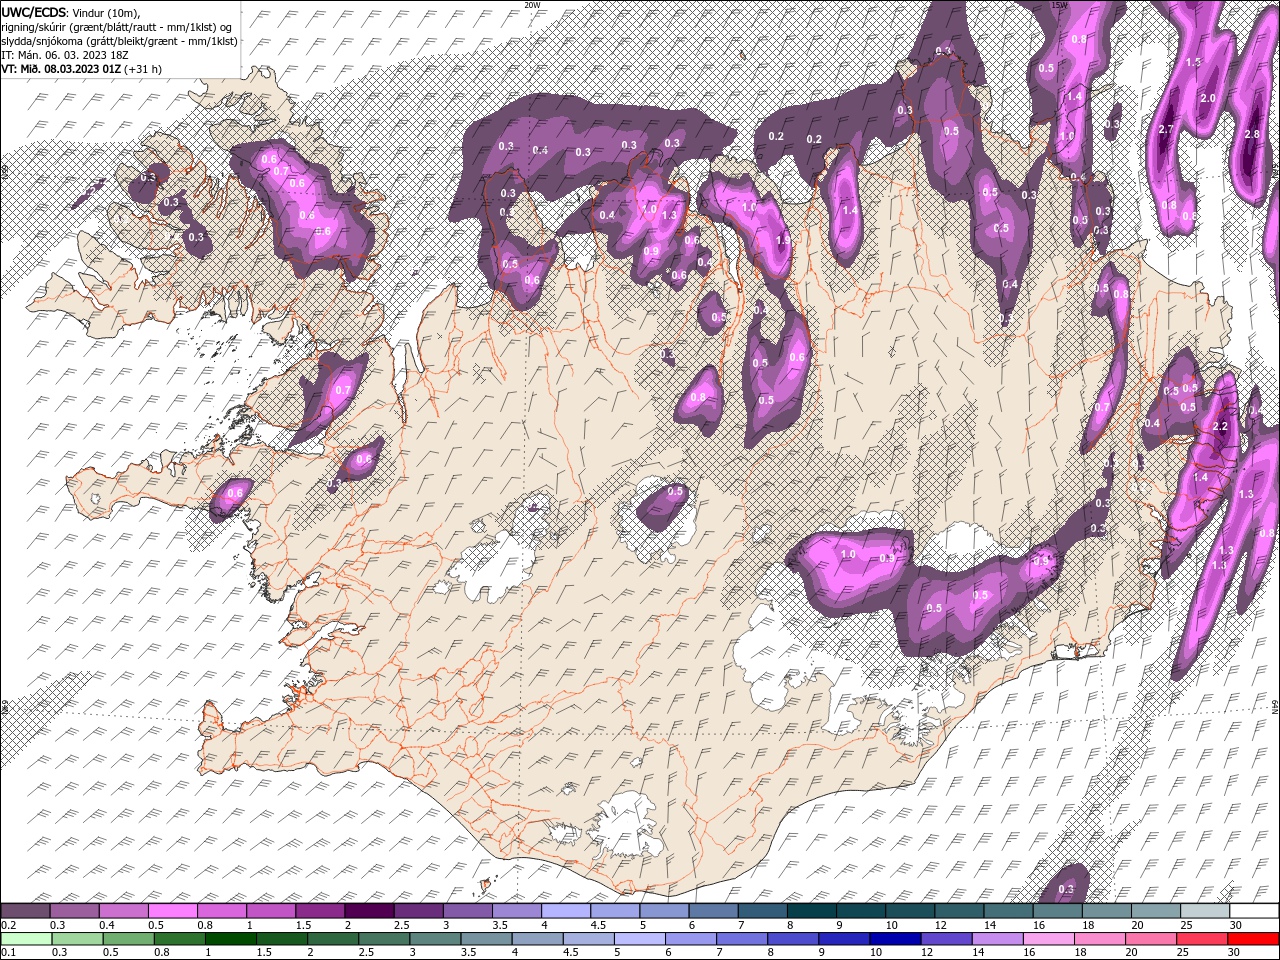Click the legend line starting "rigning/skúrir"
Image resolution: width=1280 pixels, height=960 pixels.
[x=117, y=27]
